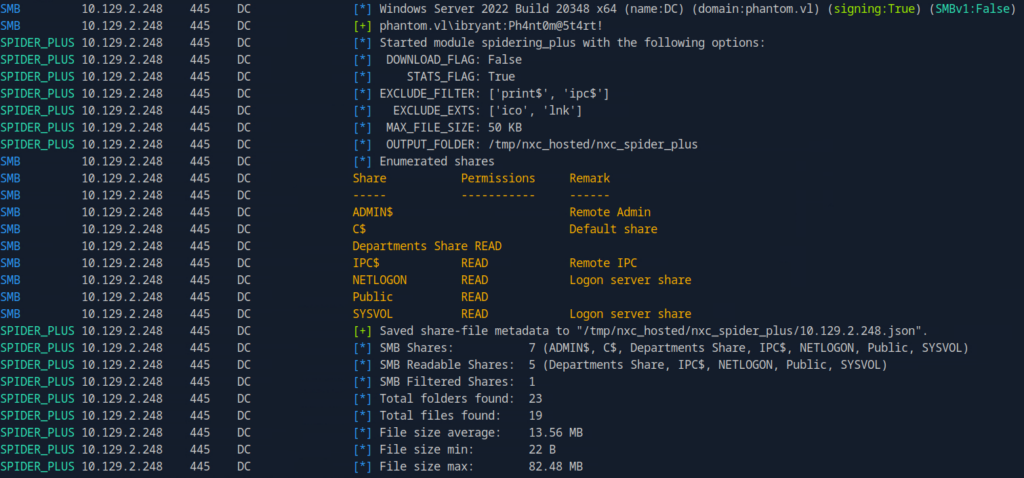The height and width of the screenshot is (478, 1024).
Task: Click the File size max 82.48 MB value
Action: [560, 466]
